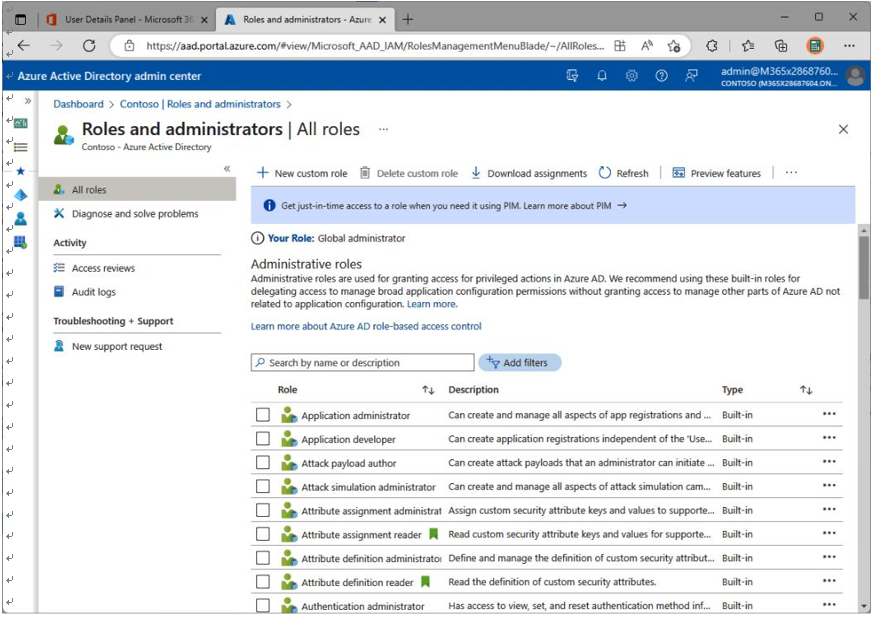
Task: Select All roles in side menu
Action: tap(137, 190)
